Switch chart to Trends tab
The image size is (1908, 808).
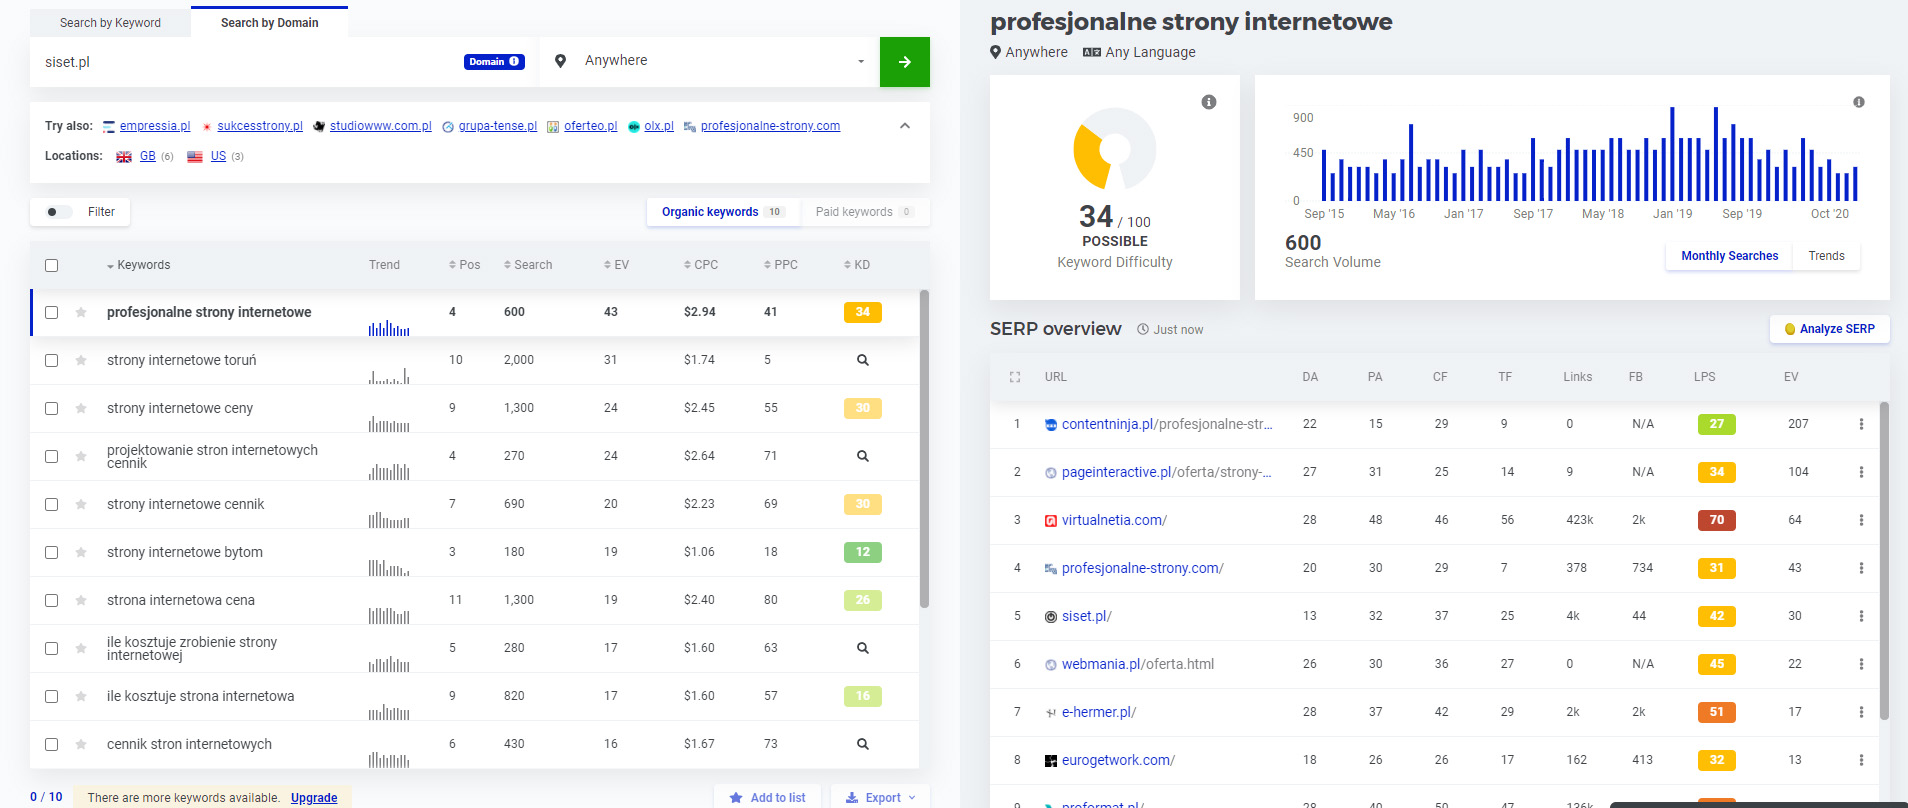(x=1826, y=256)
